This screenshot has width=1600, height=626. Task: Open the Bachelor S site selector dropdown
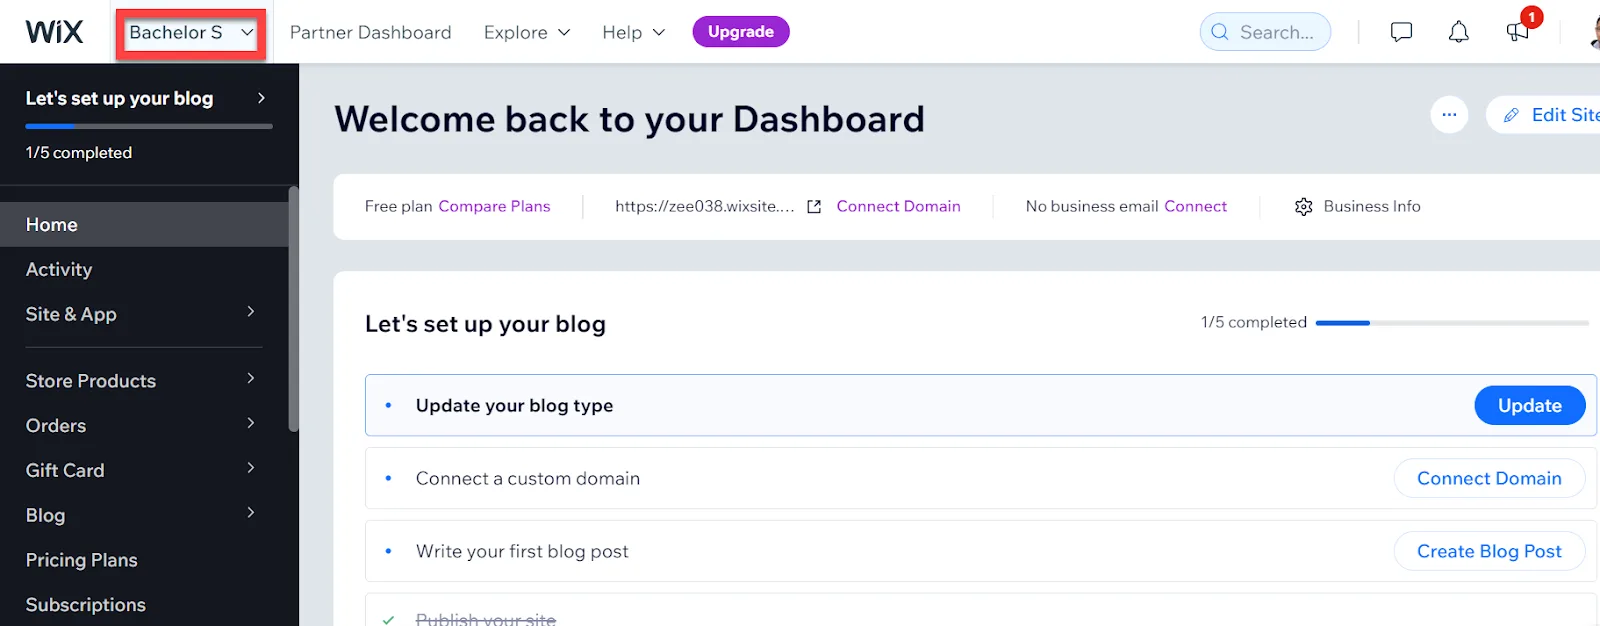191,33
